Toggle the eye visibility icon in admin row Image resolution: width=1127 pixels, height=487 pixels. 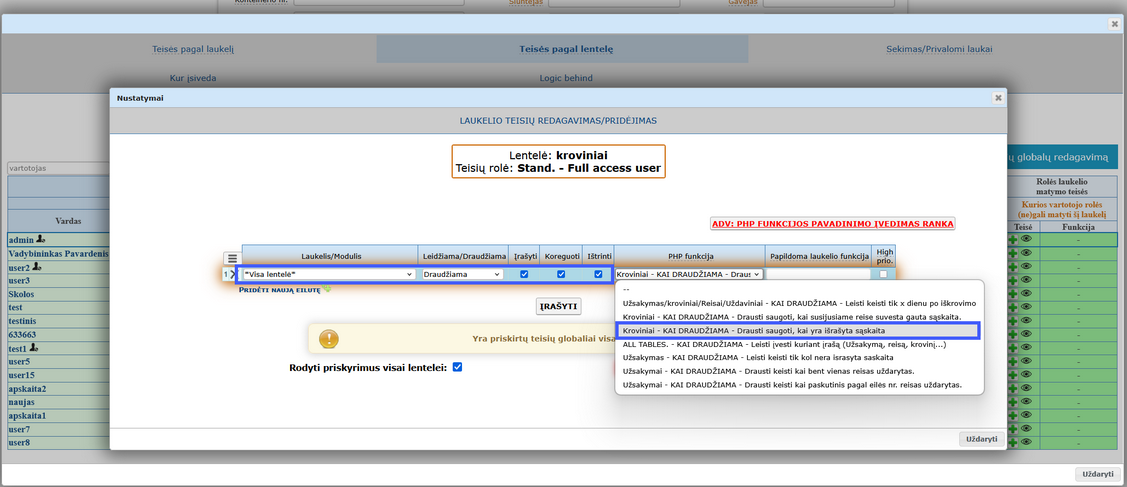tap(1026, 239)
